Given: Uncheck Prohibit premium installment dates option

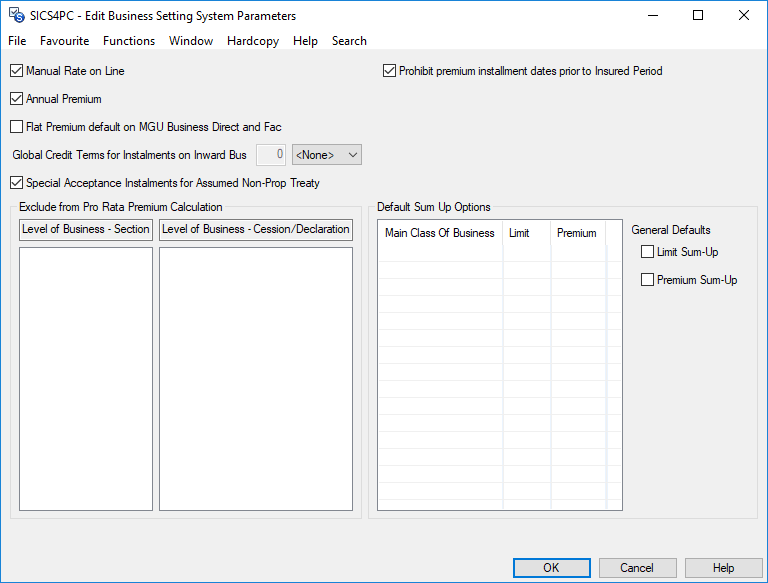Looking at the screenshot, I should pyautogui.click(x=390, y=71).
